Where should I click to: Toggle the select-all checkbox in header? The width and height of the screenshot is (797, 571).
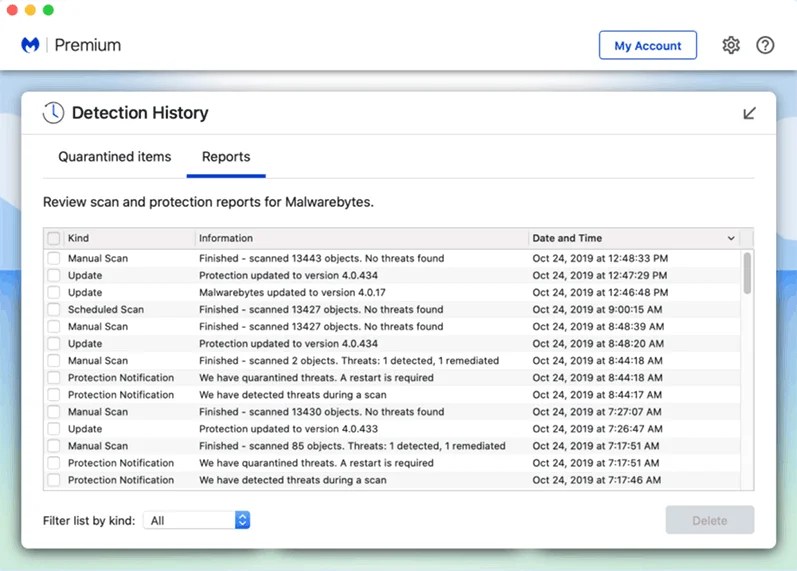[x=54, y=238]
